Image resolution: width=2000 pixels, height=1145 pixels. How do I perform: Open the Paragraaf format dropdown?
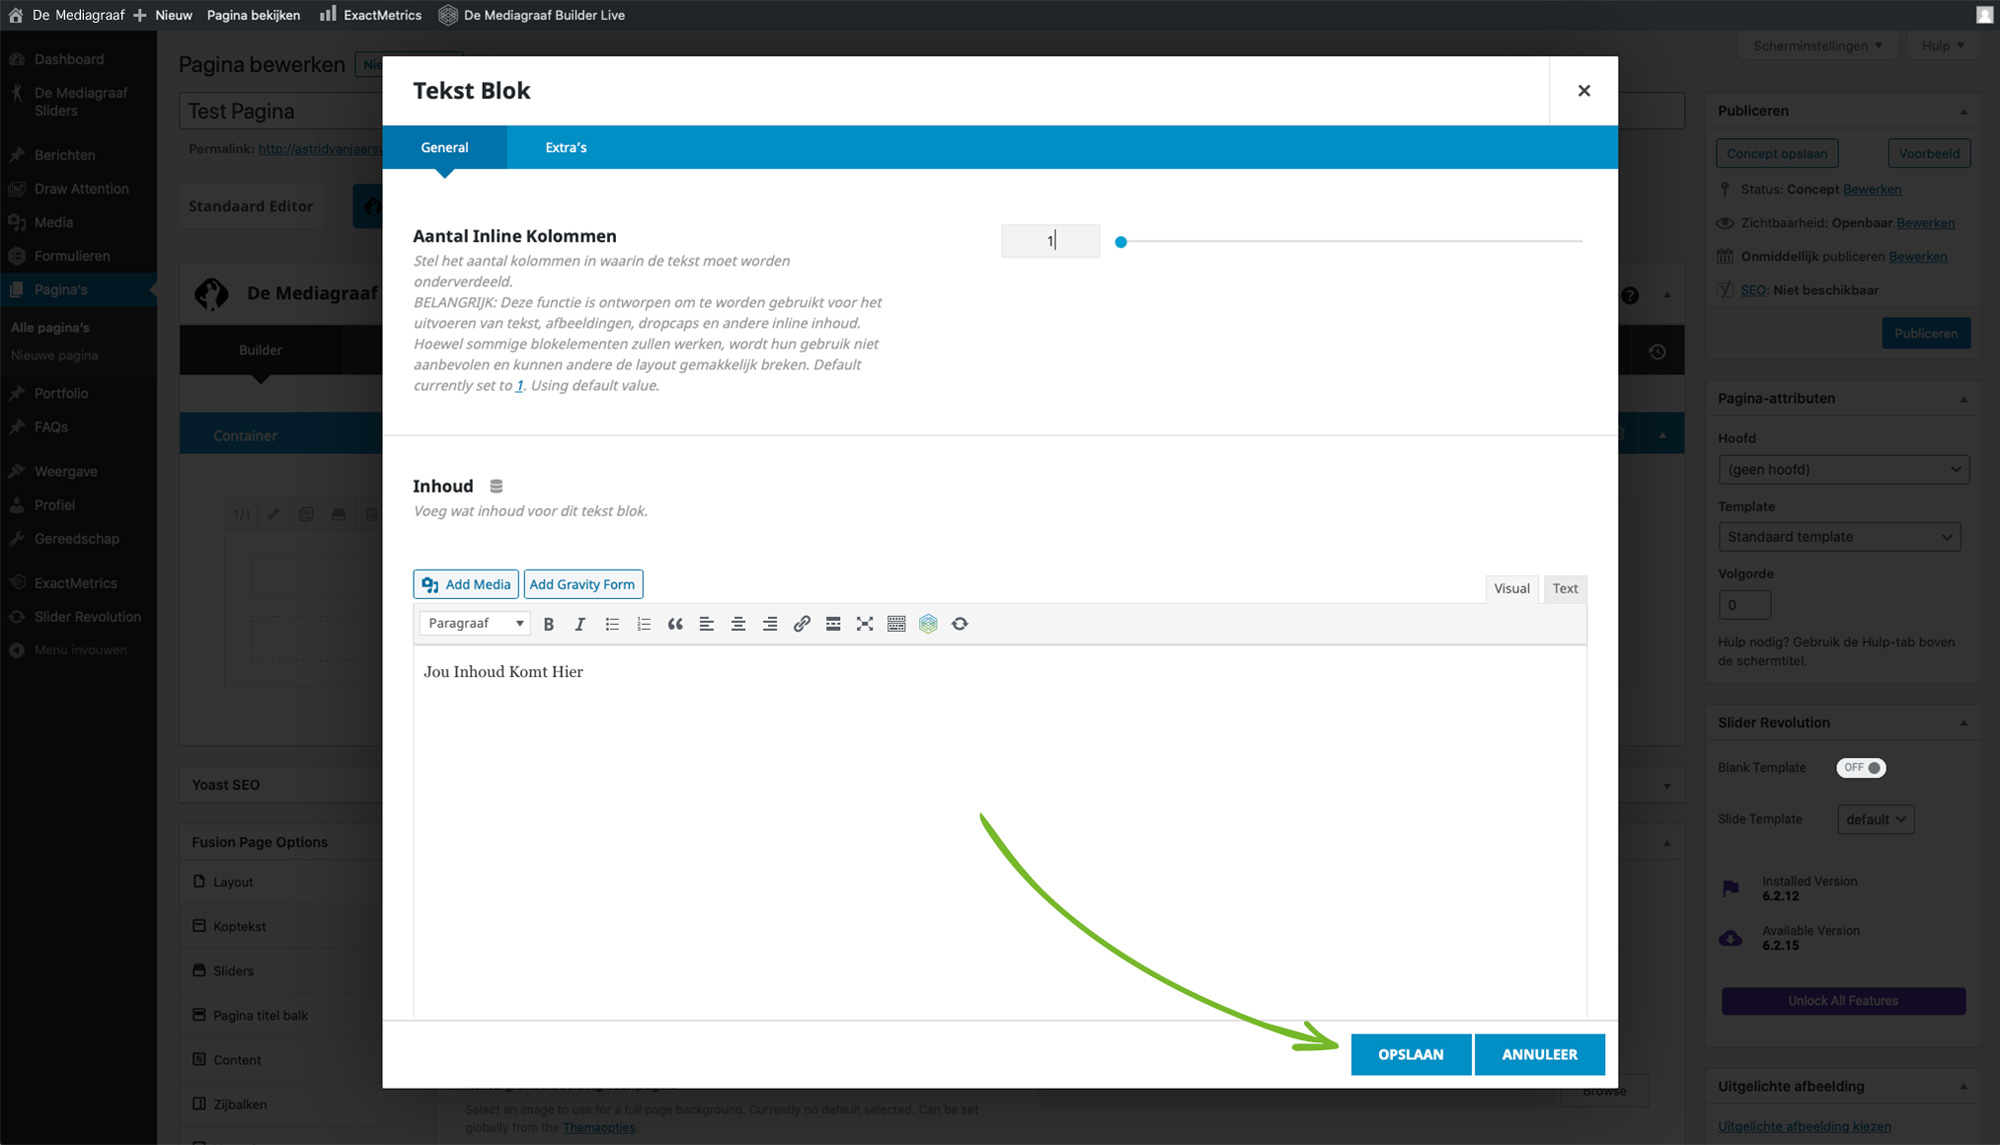[475, 623]
